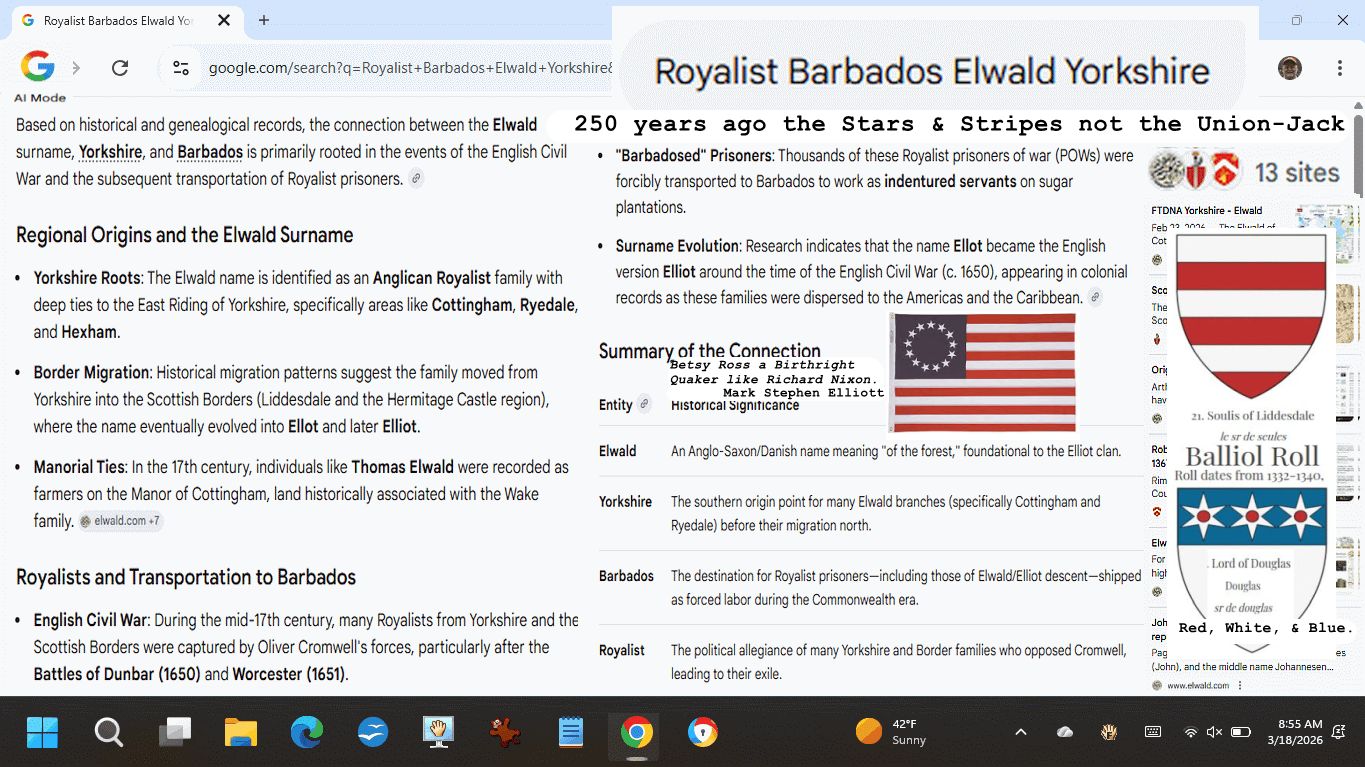Launch Microsoft Edge from the taskbar
1365x767 pixels.
(x=307, y=733)
